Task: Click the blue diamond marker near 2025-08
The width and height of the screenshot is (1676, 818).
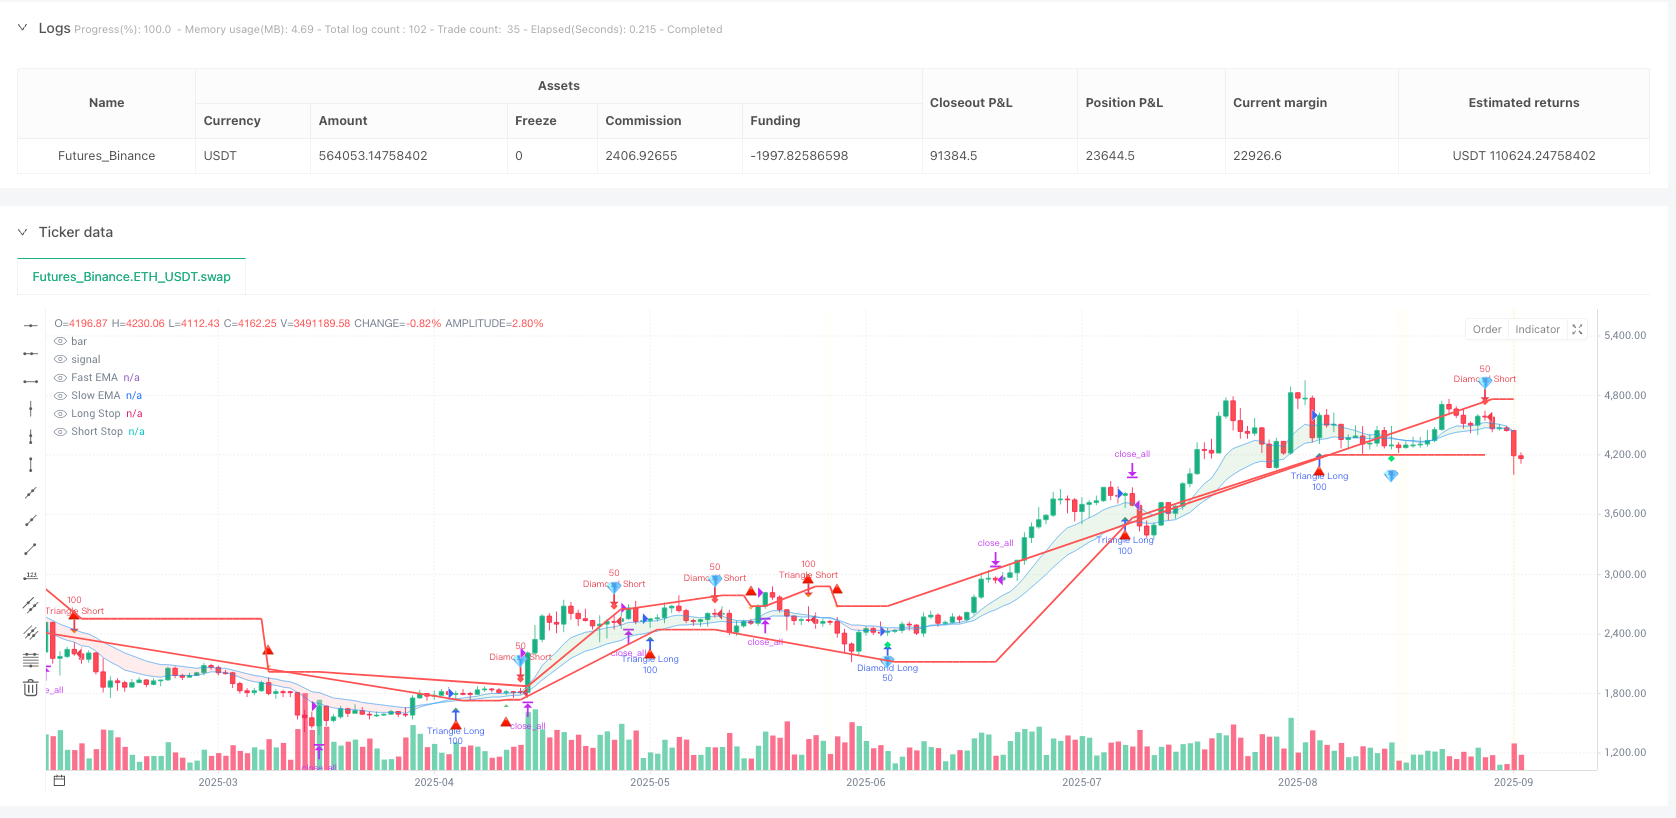Action: [x=1390, y=476]
